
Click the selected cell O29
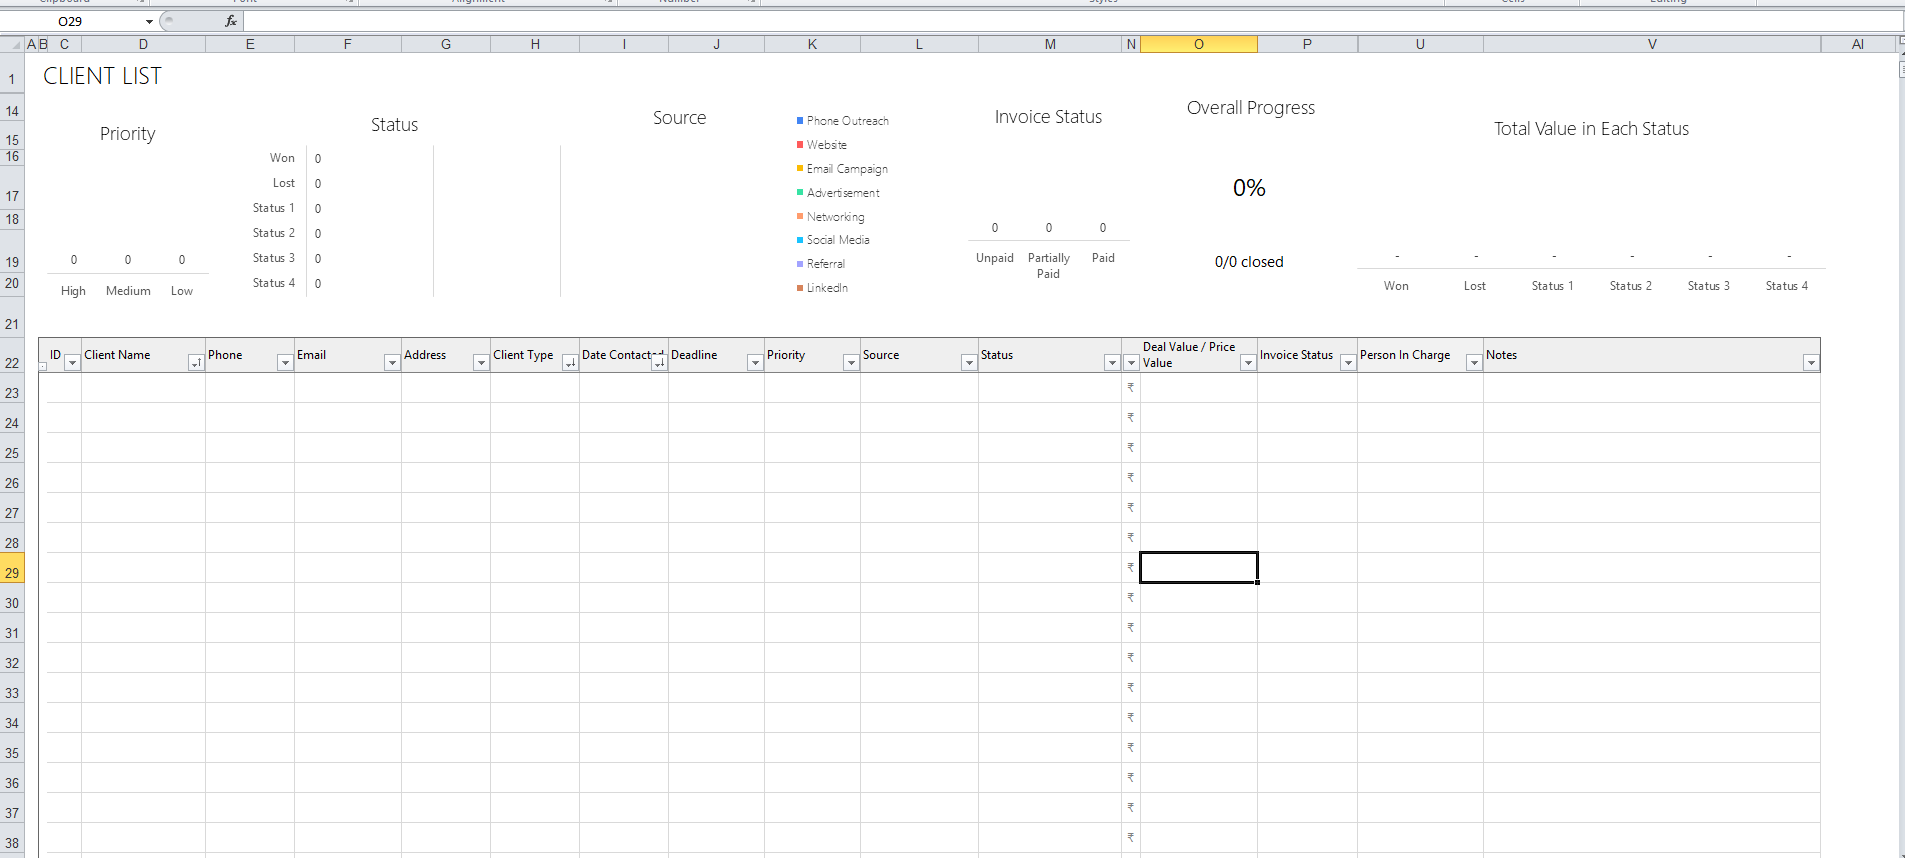coord(1199,568)
